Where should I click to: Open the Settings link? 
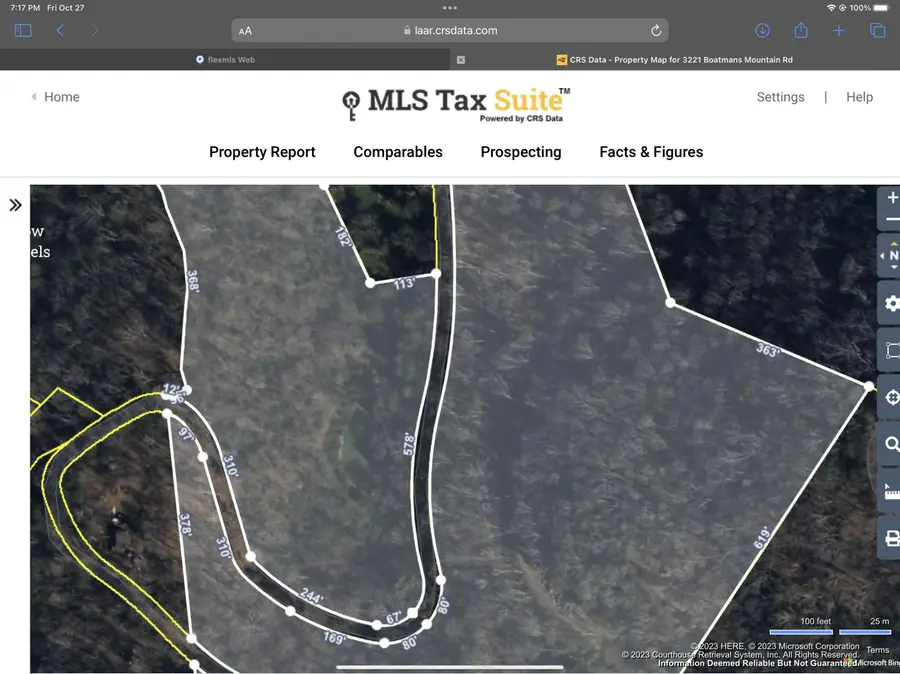[x=781, y=97]
